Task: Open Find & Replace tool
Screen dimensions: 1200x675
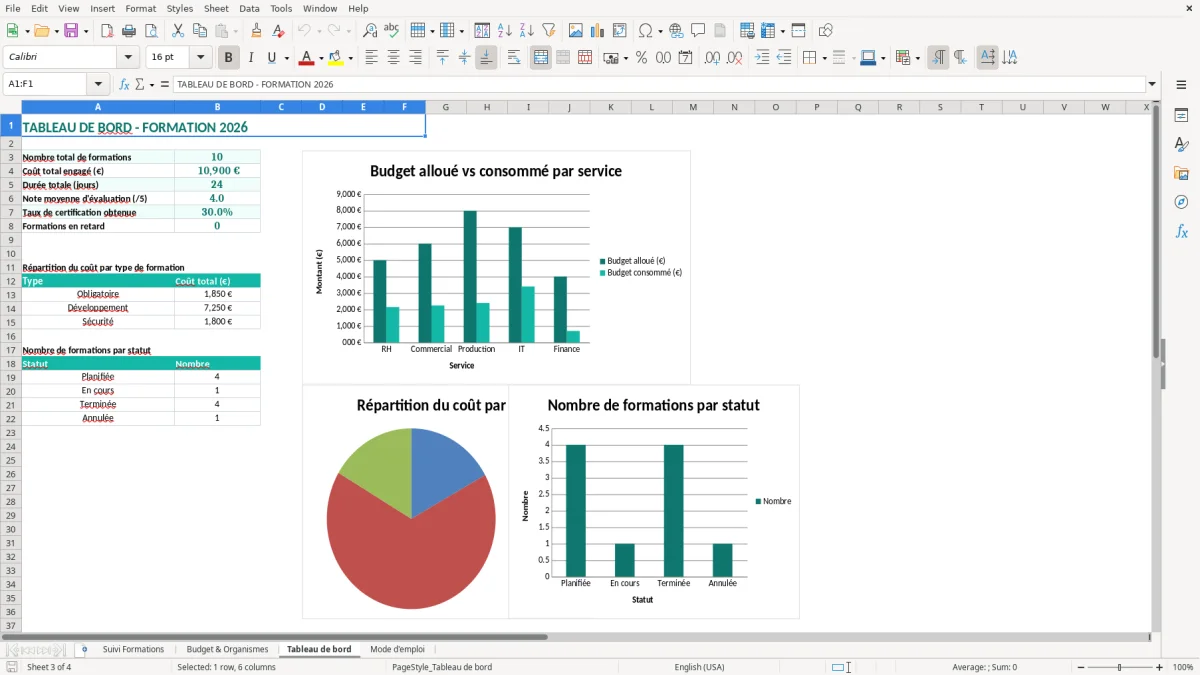Action: (x=370, y=31)
